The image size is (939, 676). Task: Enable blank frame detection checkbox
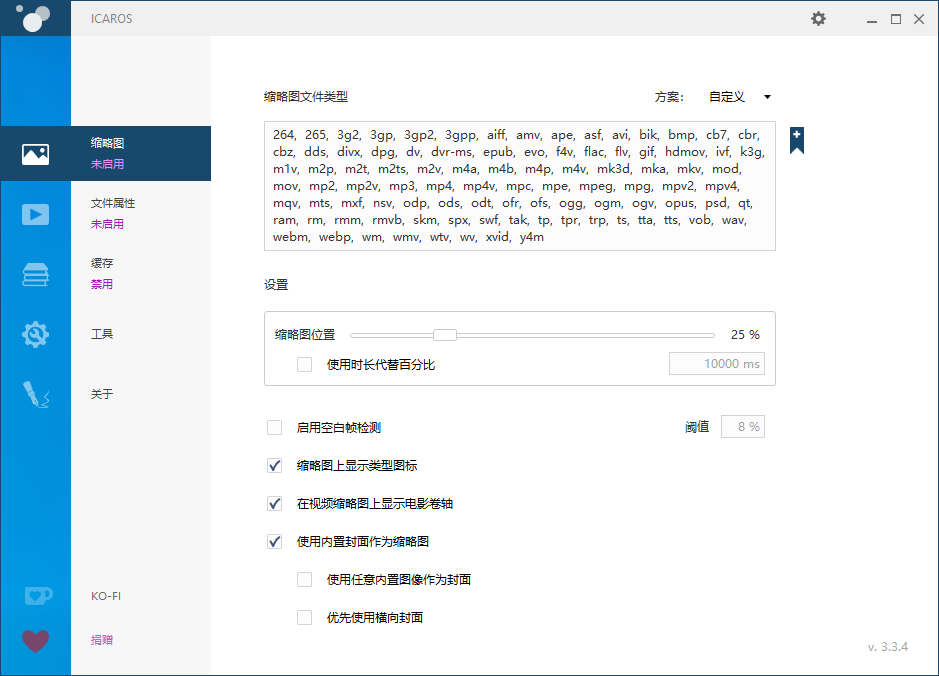point(274,427)
